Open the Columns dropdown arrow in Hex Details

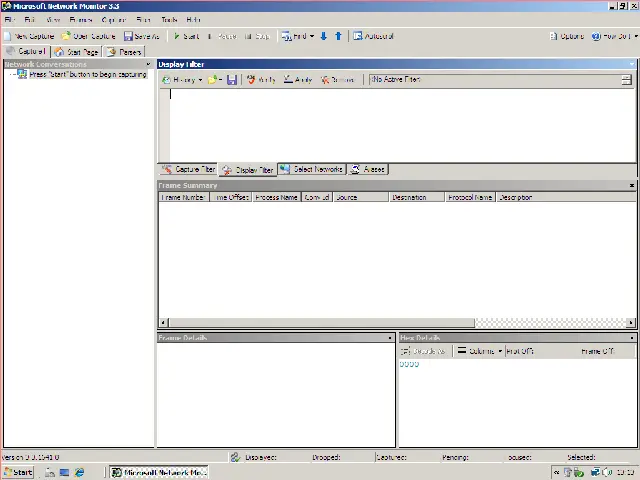(x=500, y=351)
